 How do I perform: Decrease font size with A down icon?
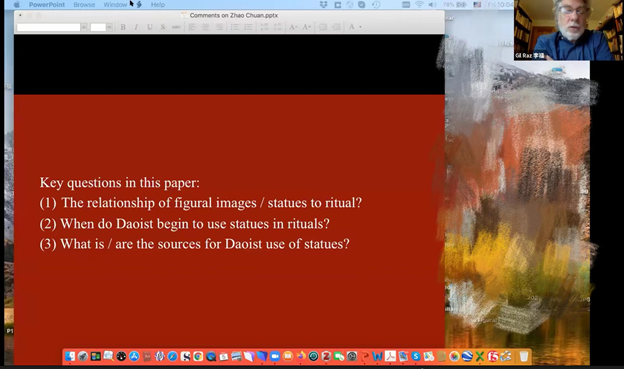click(x=306, y=27)
